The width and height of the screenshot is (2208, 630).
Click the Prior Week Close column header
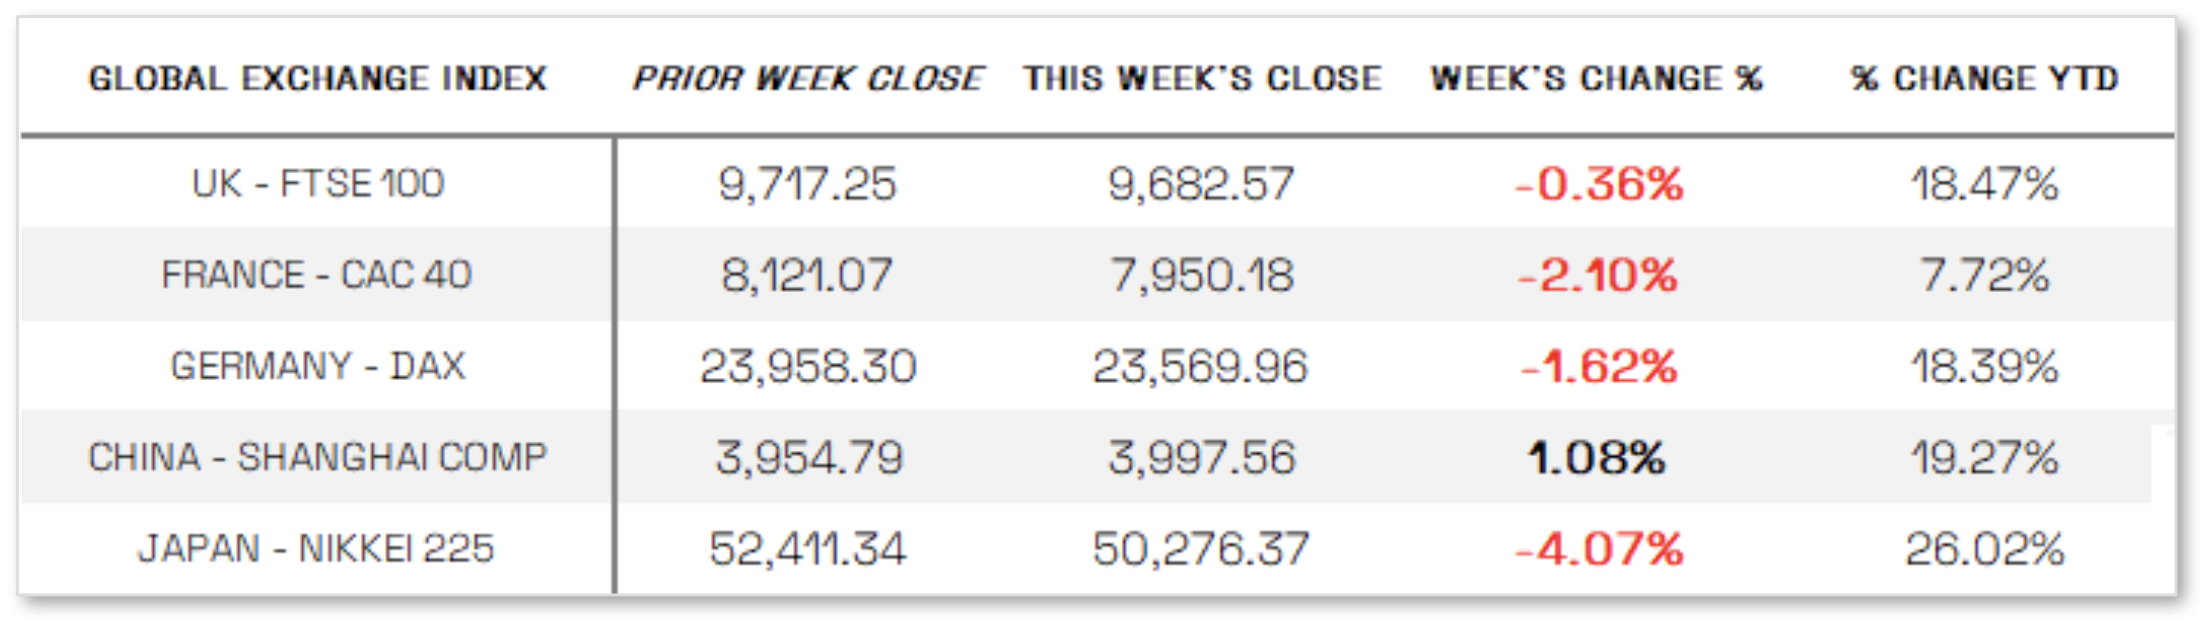[x=808, y=79]
